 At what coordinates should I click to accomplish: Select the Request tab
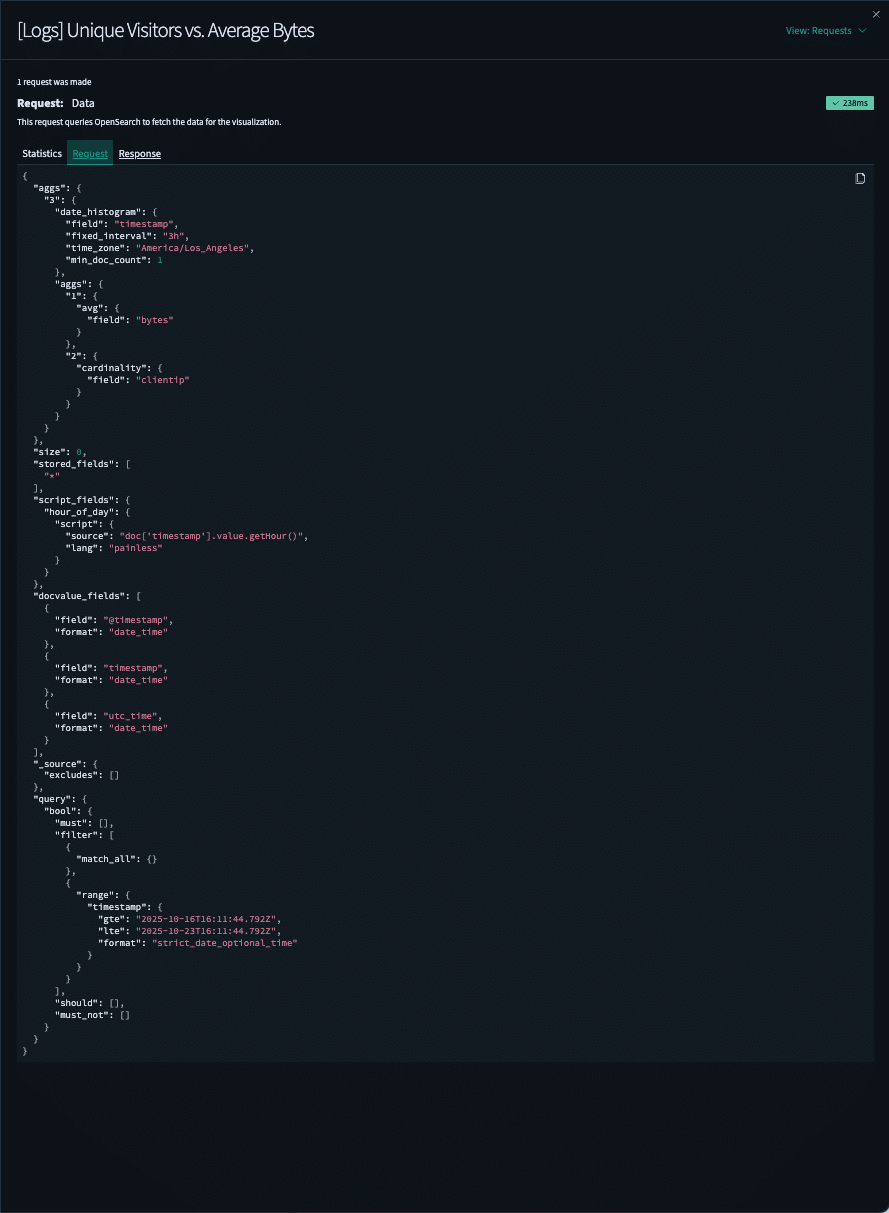pos(90,154)
